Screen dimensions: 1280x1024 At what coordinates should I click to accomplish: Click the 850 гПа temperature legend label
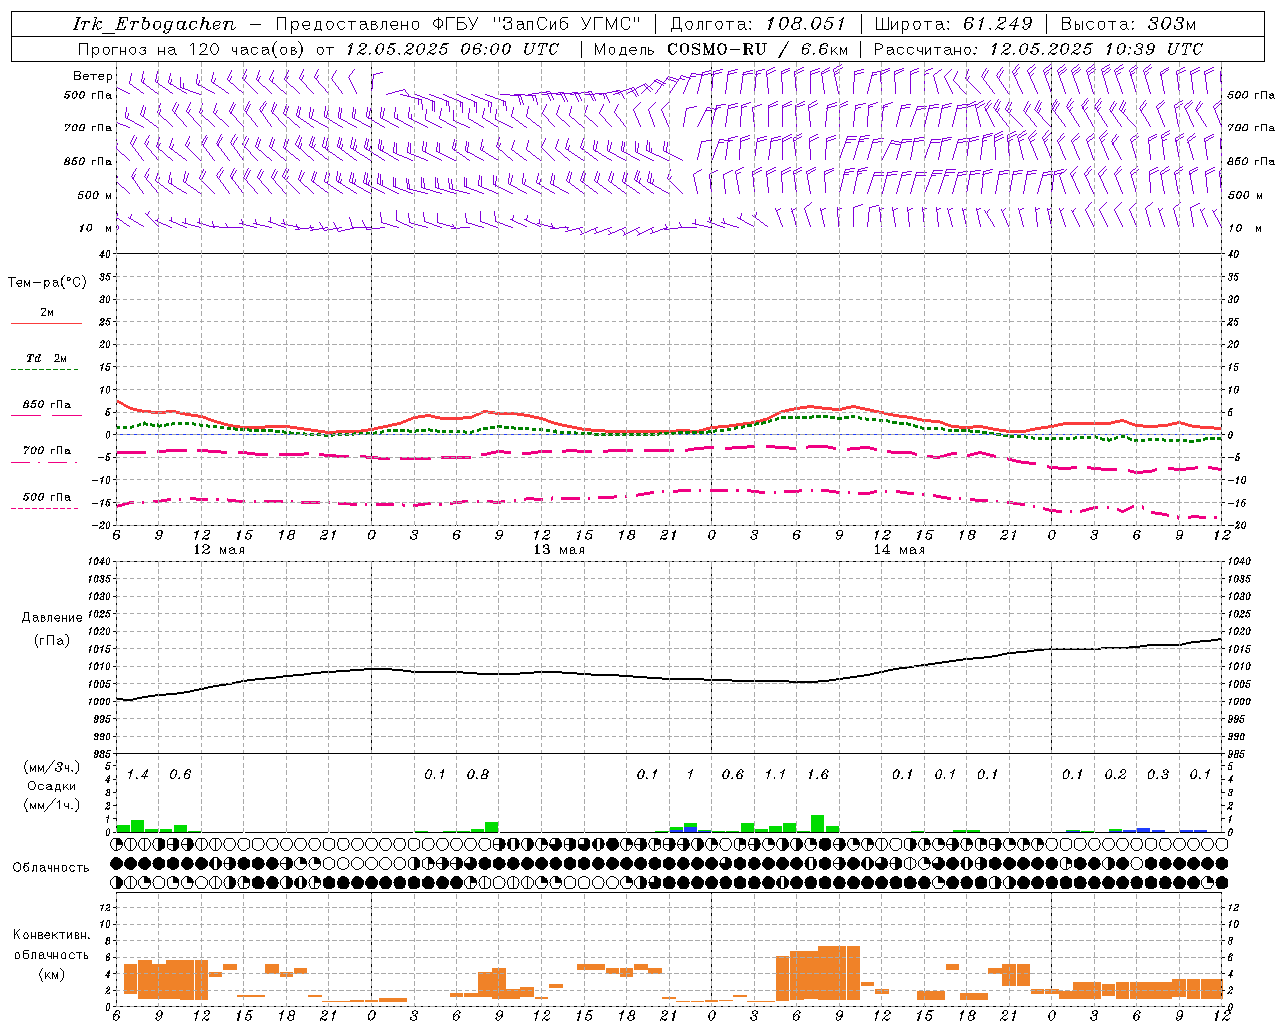47,405
